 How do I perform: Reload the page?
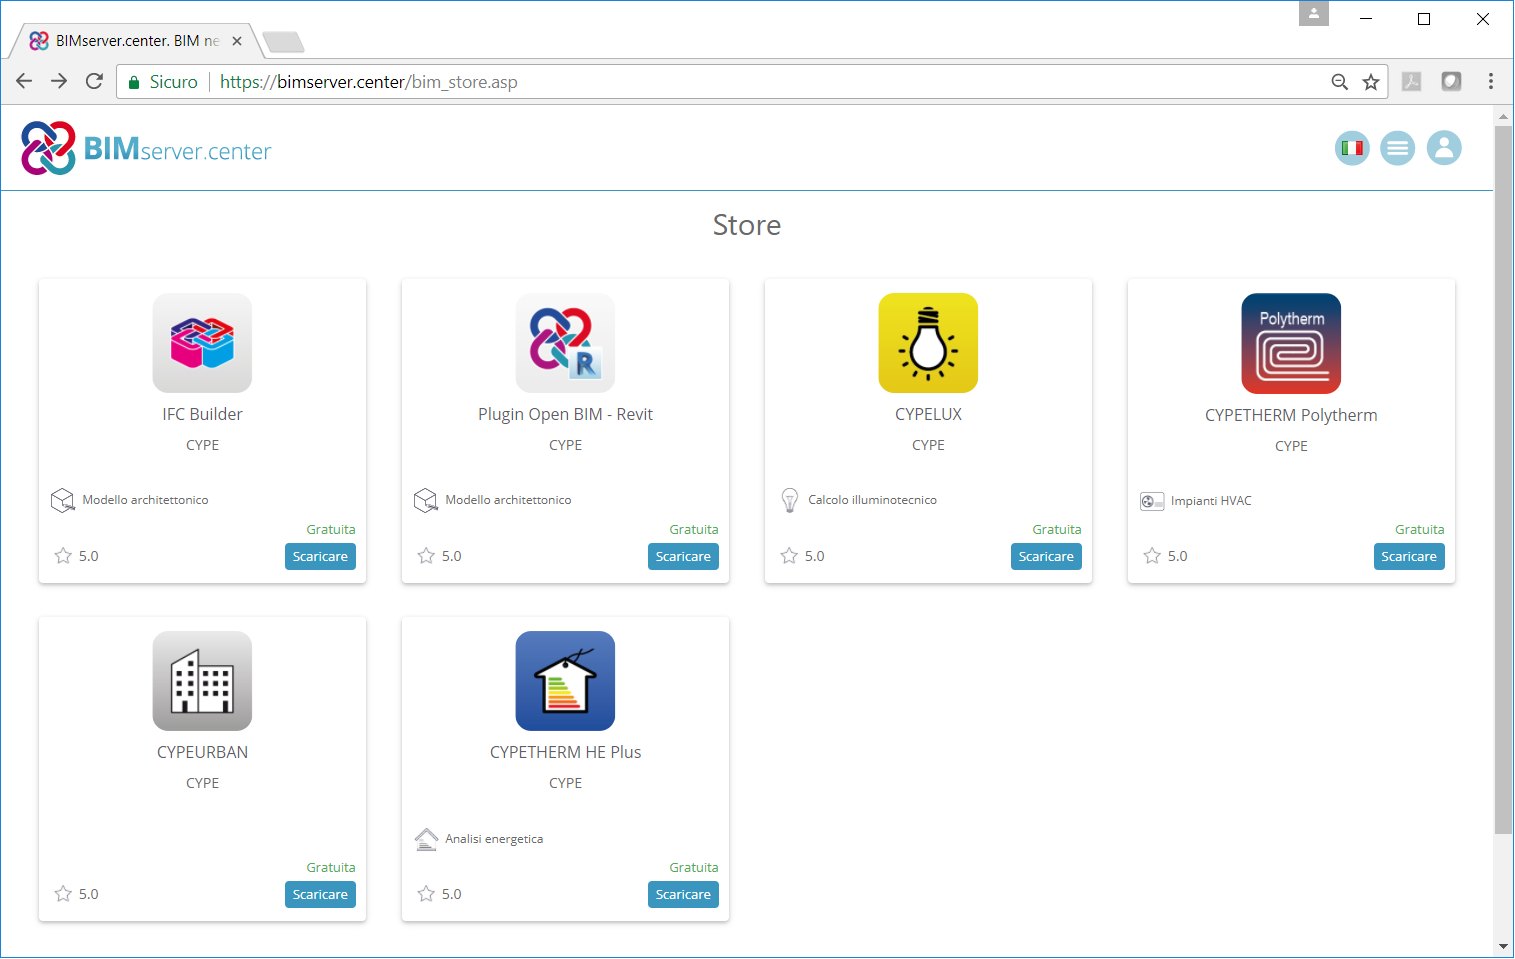pyautogui.click(x=94, y=82)
